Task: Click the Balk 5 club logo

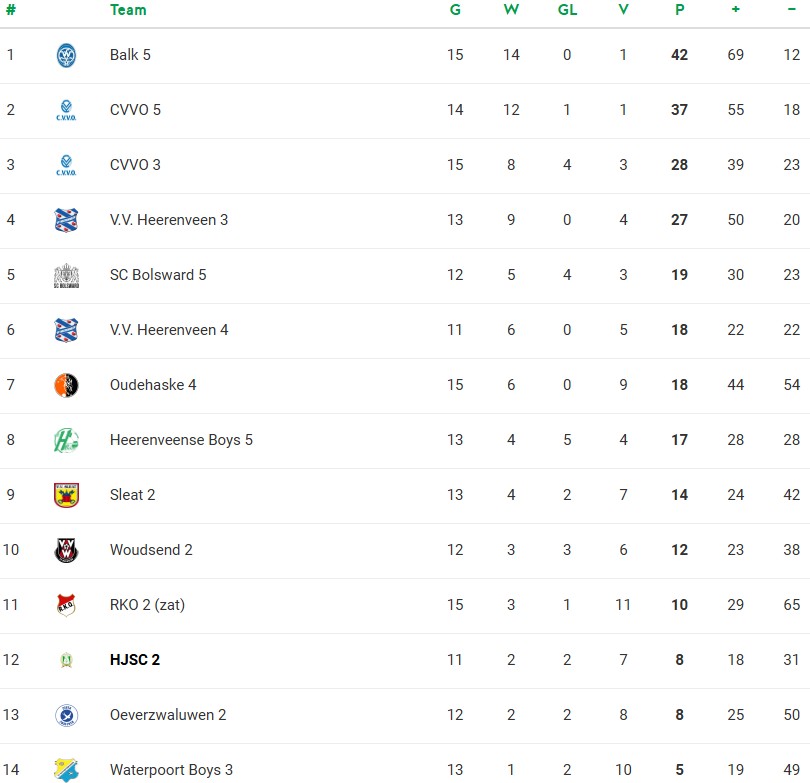Action: 66,55
